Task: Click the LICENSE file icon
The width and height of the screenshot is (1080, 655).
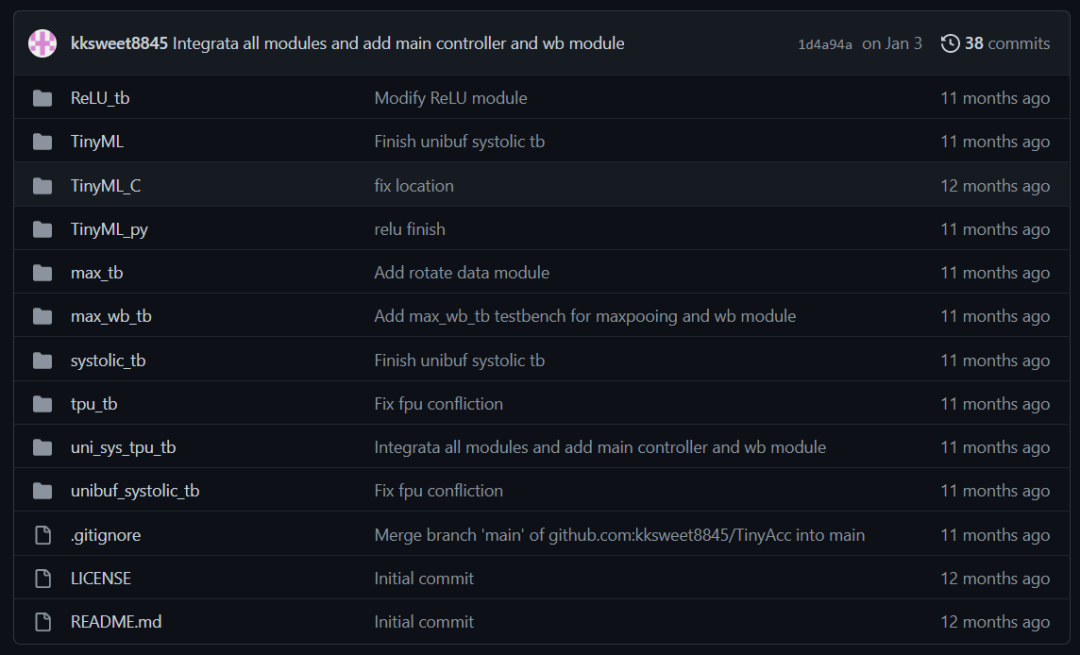Action: (x=42, y=578)
